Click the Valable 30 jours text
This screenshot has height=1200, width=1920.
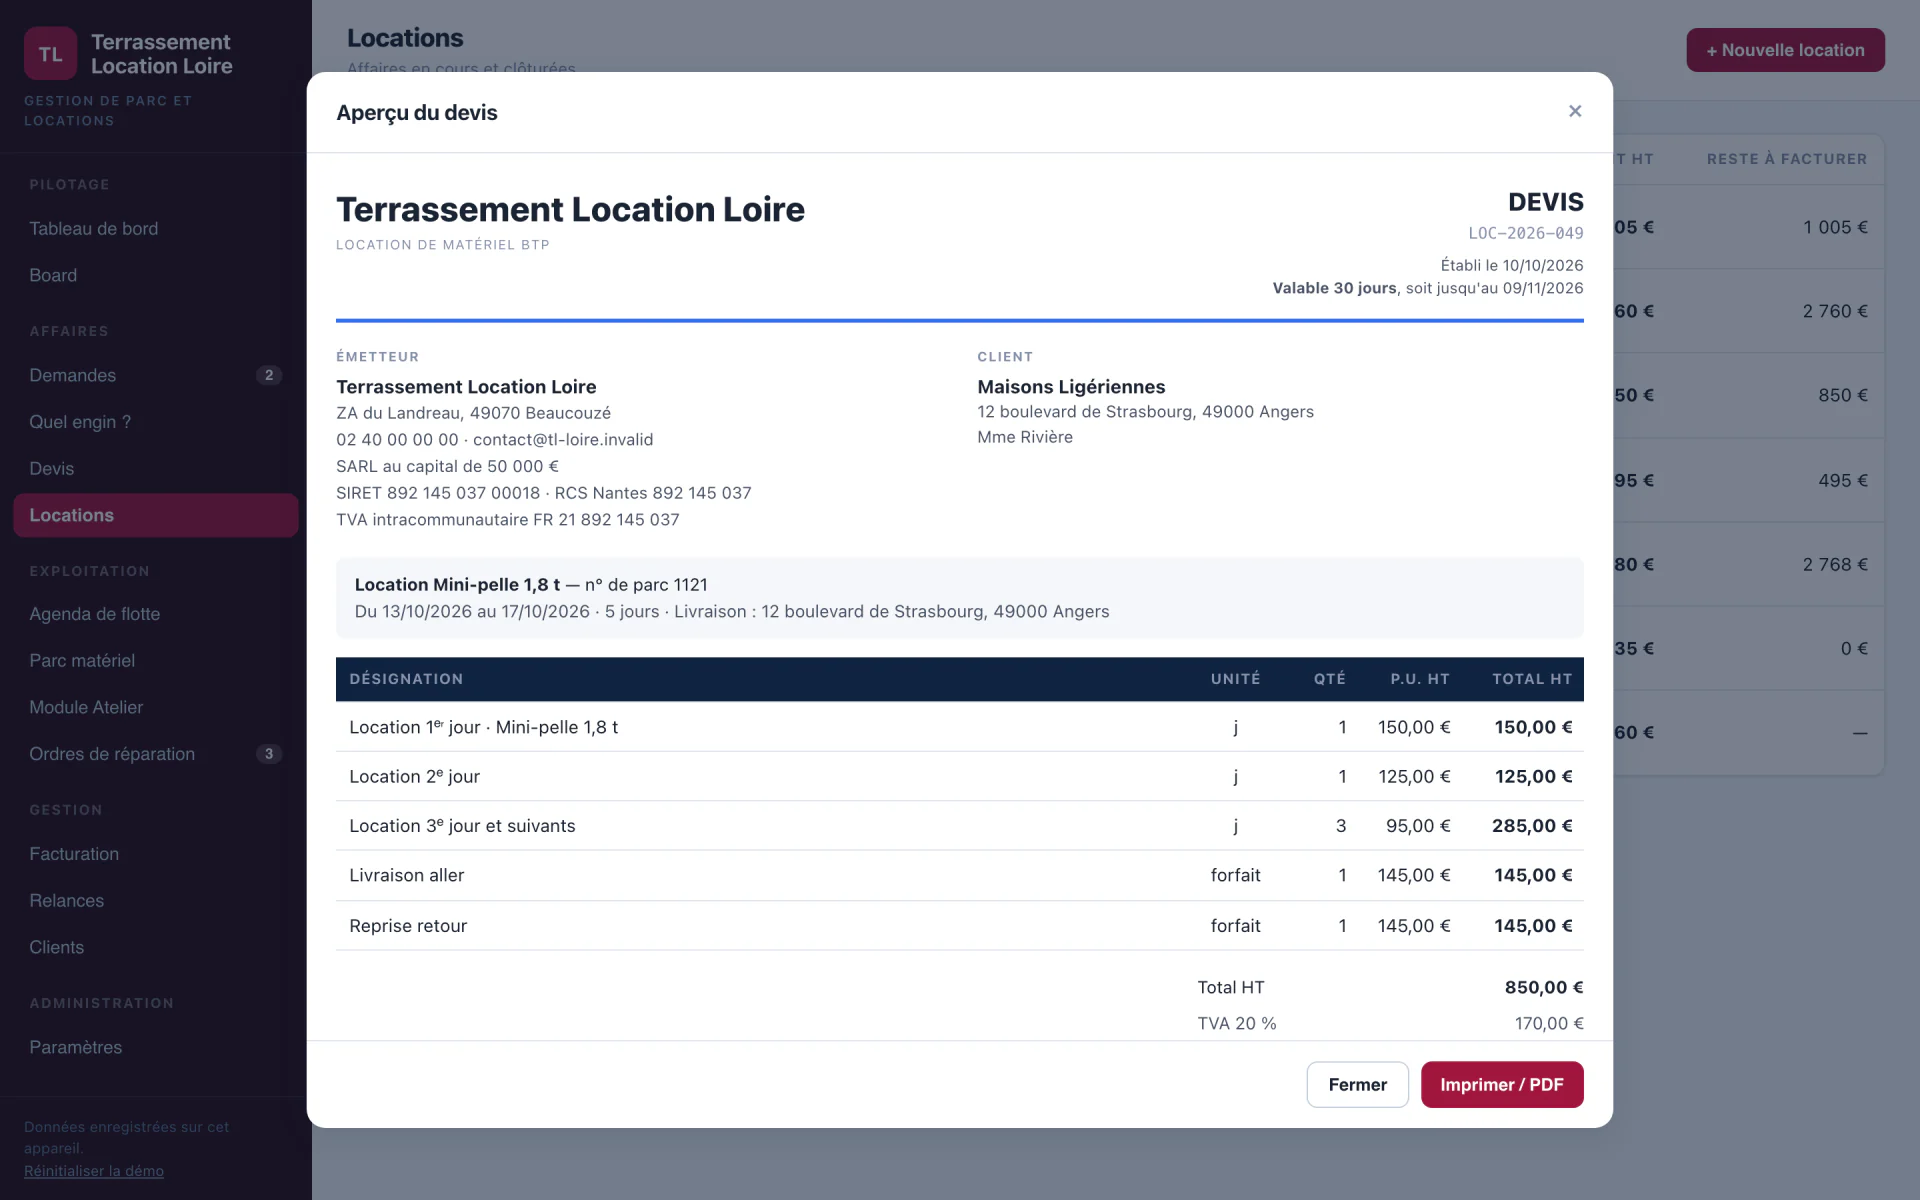click(x=1334, y=288)
